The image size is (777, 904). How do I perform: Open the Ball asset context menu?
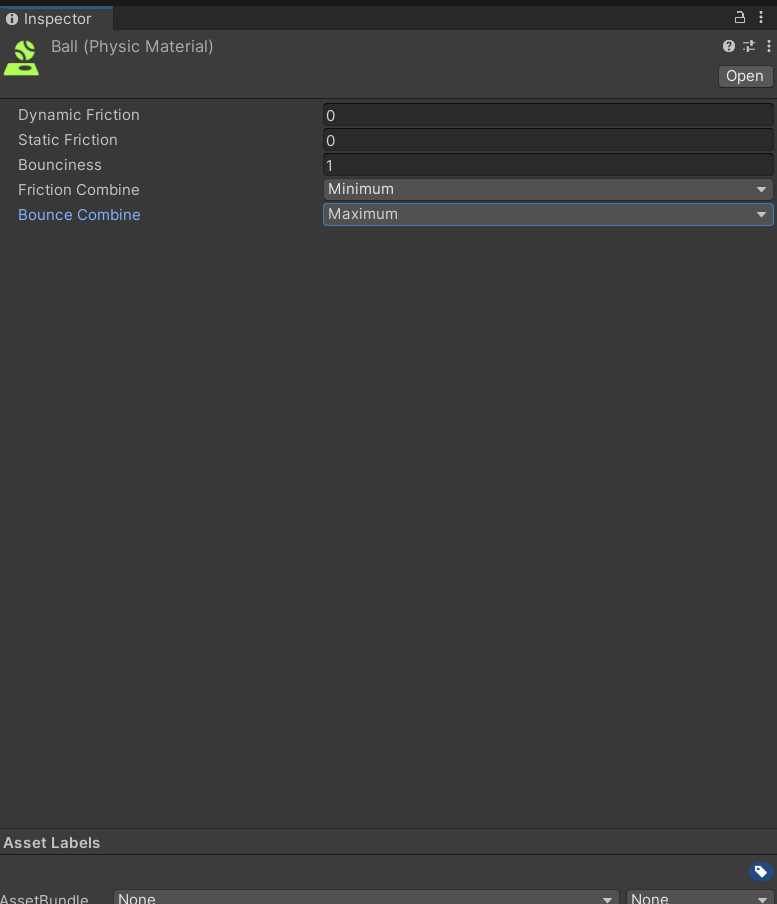coord(768,46)
